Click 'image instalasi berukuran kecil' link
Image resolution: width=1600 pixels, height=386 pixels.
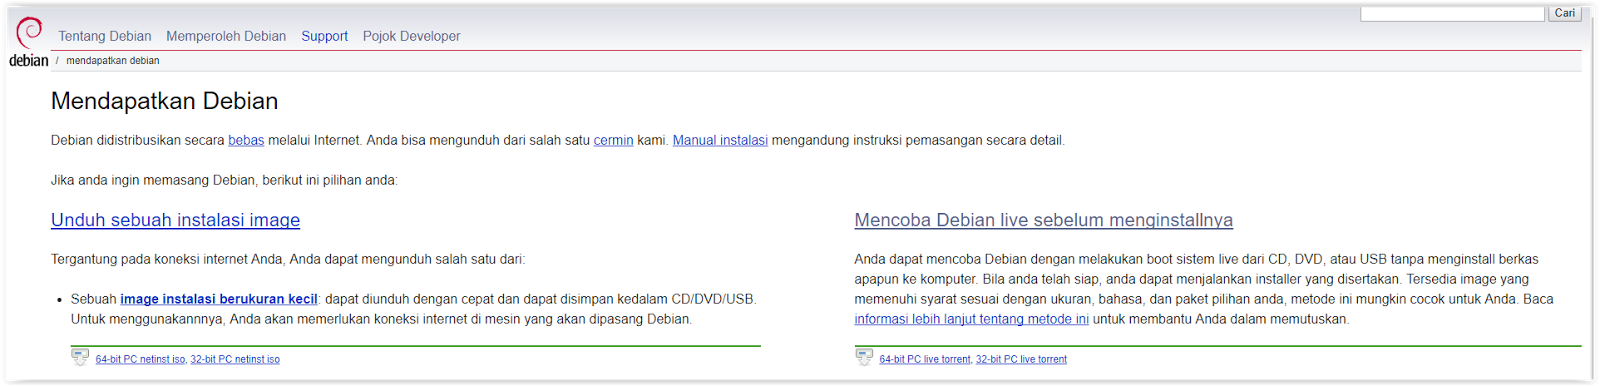coord(219,299)
